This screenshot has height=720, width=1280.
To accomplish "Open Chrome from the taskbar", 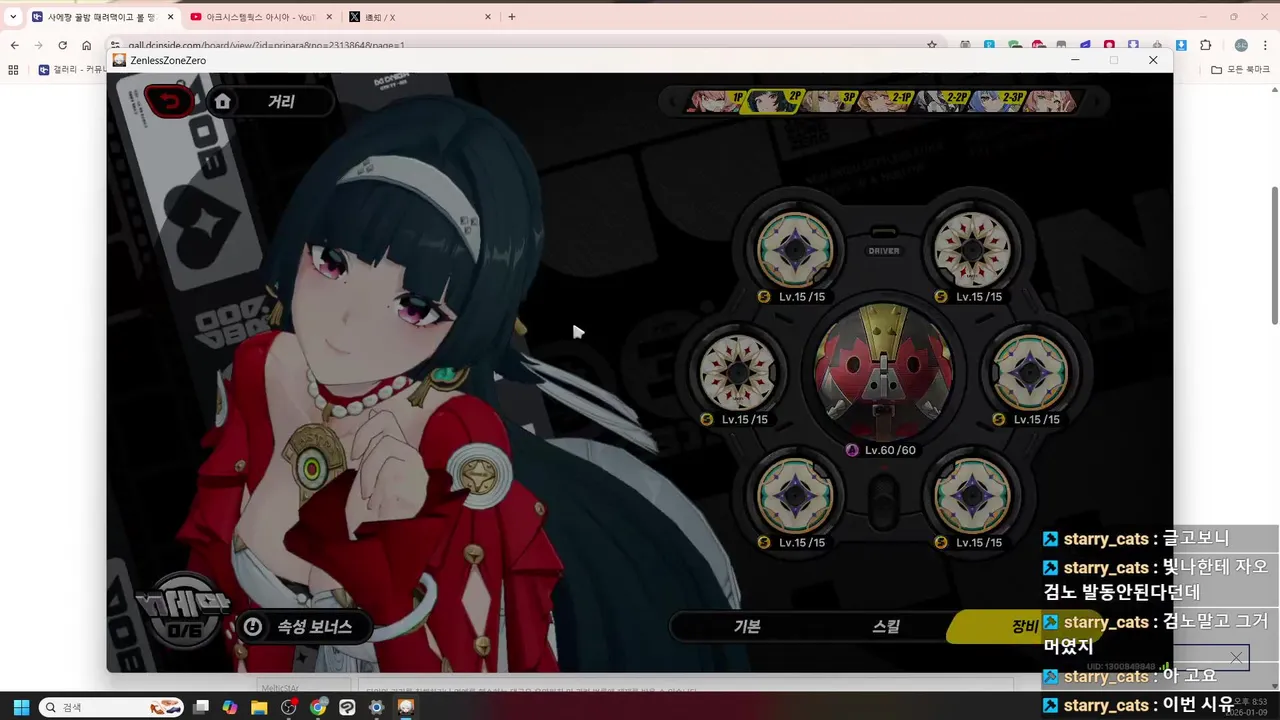I will 318,707.
